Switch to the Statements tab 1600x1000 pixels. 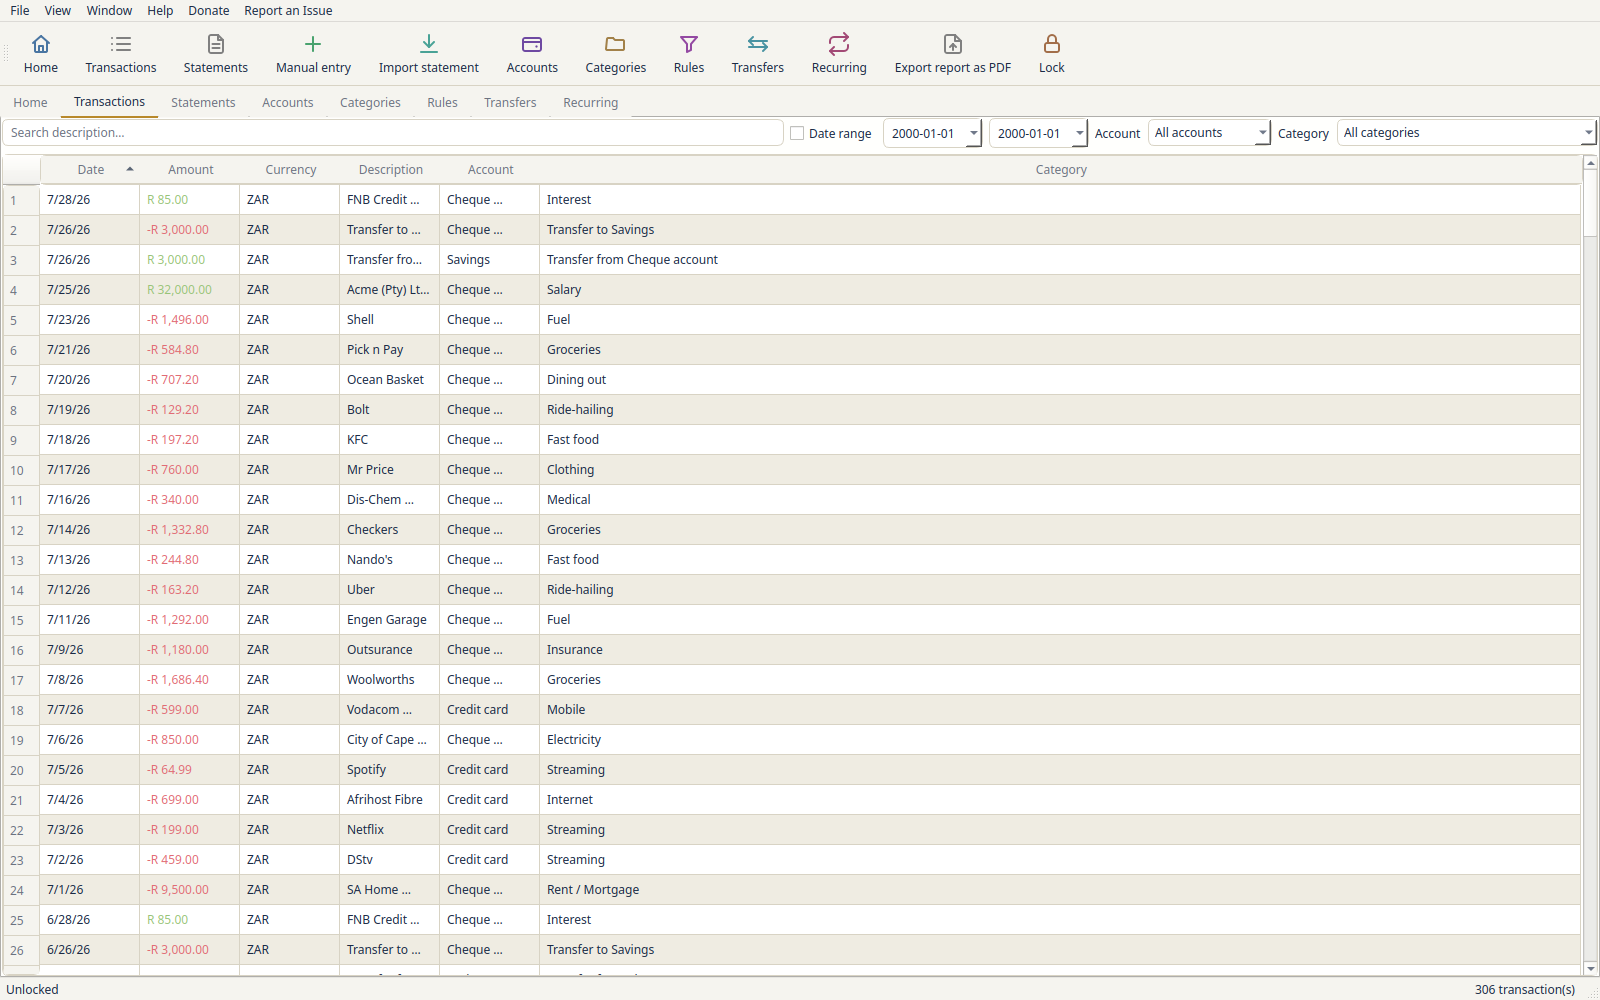(x=203, y=102)
